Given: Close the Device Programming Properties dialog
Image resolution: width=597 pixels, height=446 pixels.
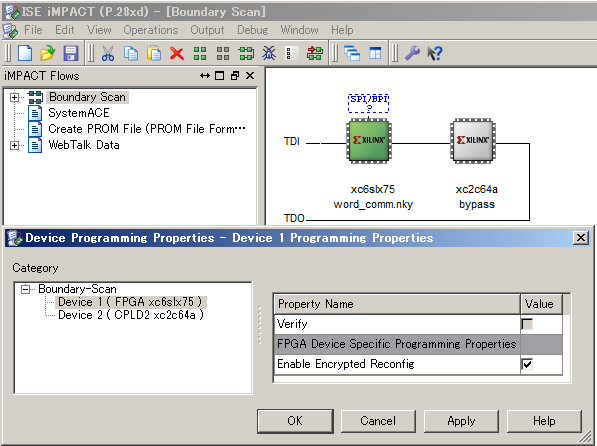Looking at the screenshot, I should [581, 238].
